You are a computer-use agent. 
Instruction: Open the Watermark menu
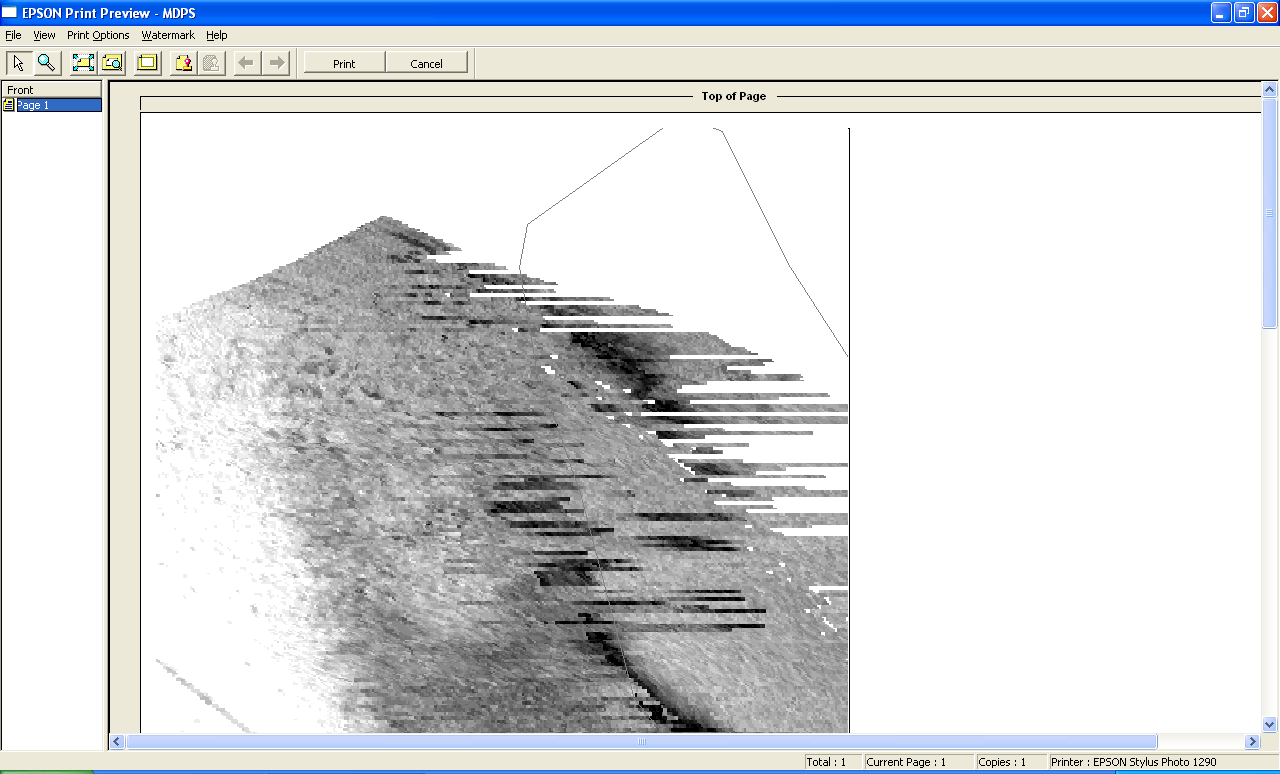coord(168,35)
